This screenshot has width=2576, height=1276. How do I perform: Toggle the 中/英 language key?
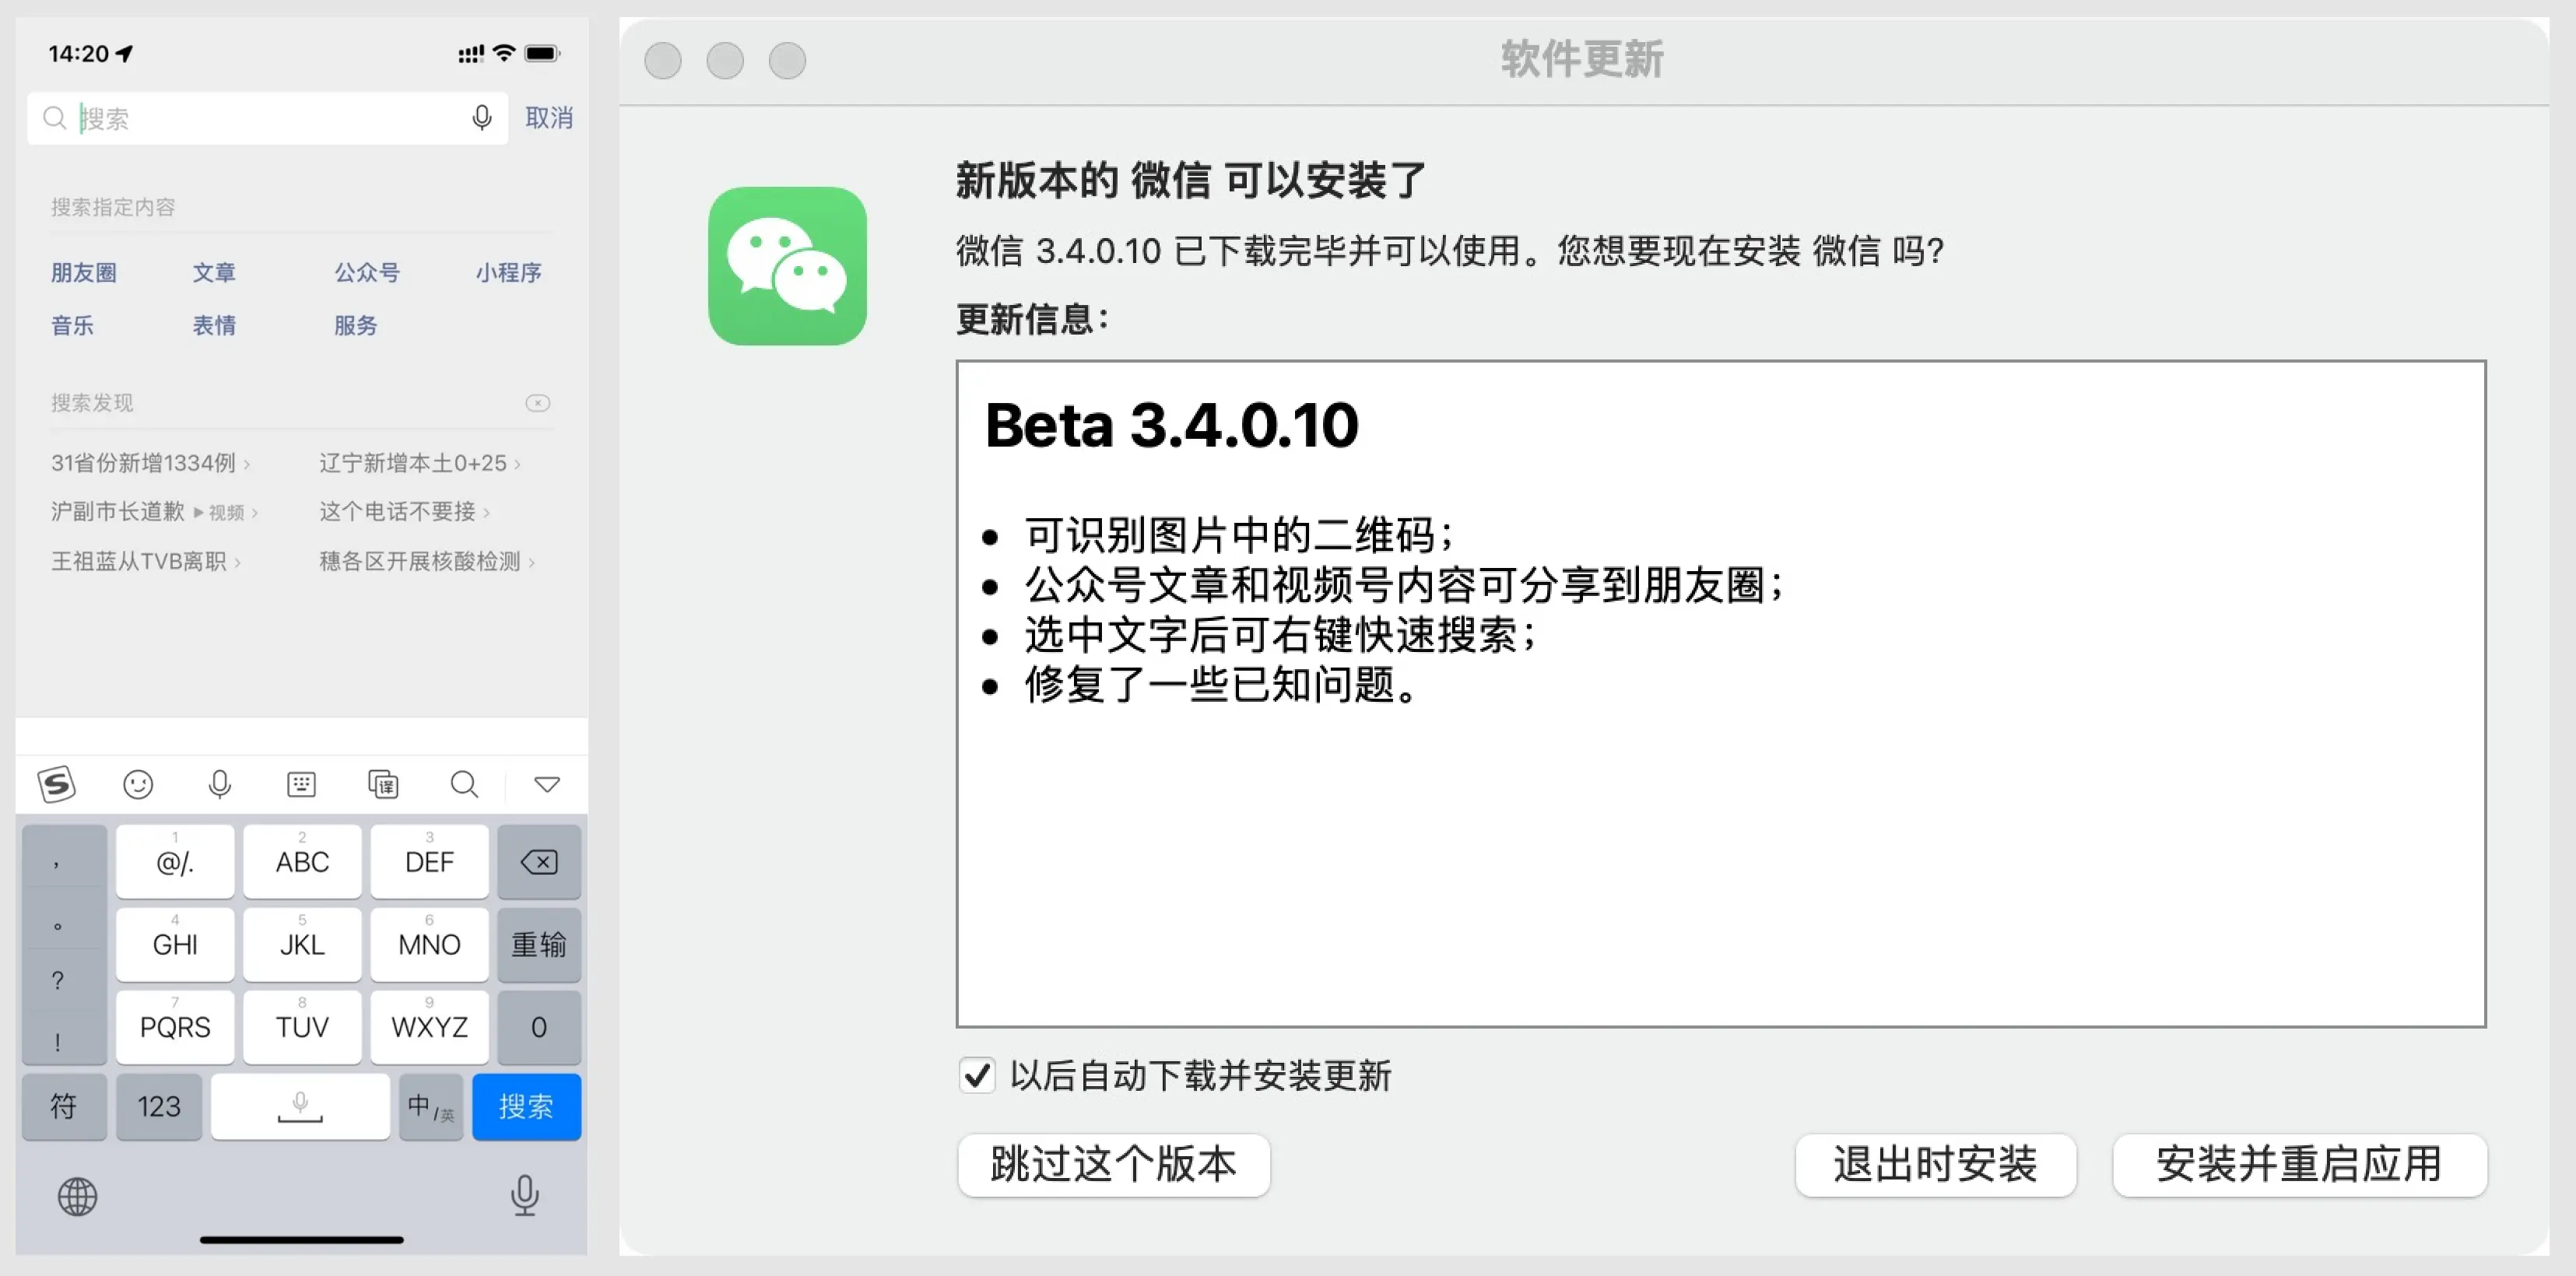tap(430, 1107)
